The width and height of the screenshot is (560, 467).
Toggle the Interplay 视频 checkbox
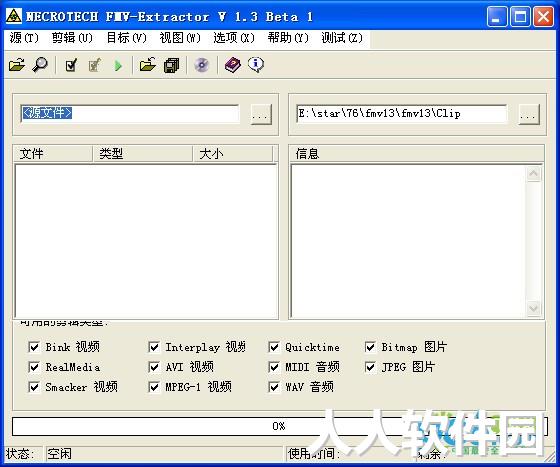[154, 347]
